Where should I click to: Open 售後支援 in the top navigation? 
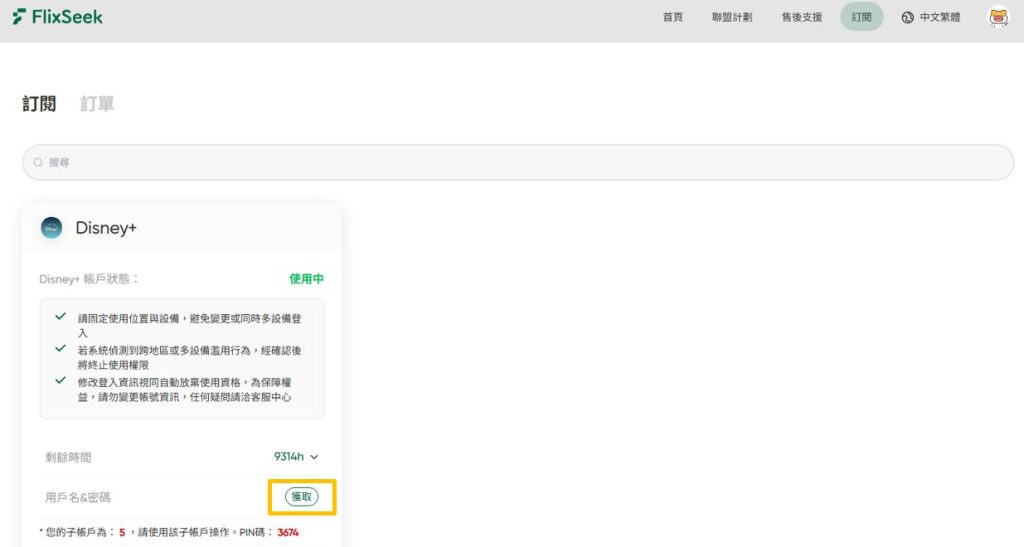coord(801,17)
